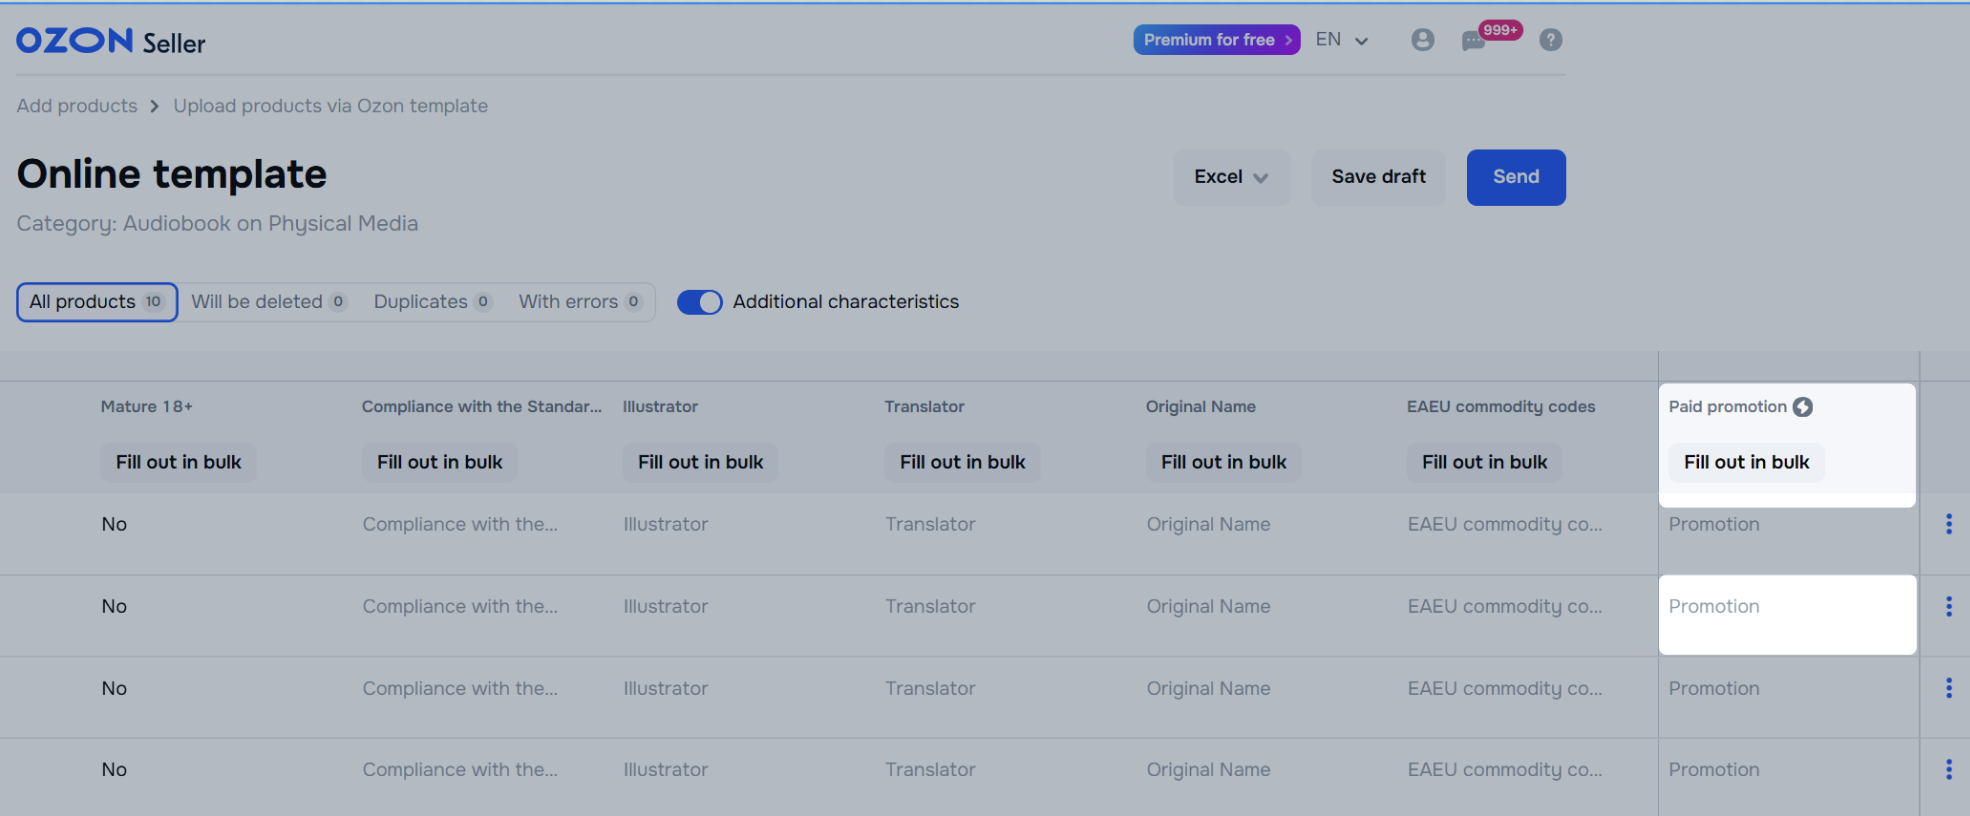Click the Mature 18+ value No in fourth row
1970x816 pixels.
point(114,769)
